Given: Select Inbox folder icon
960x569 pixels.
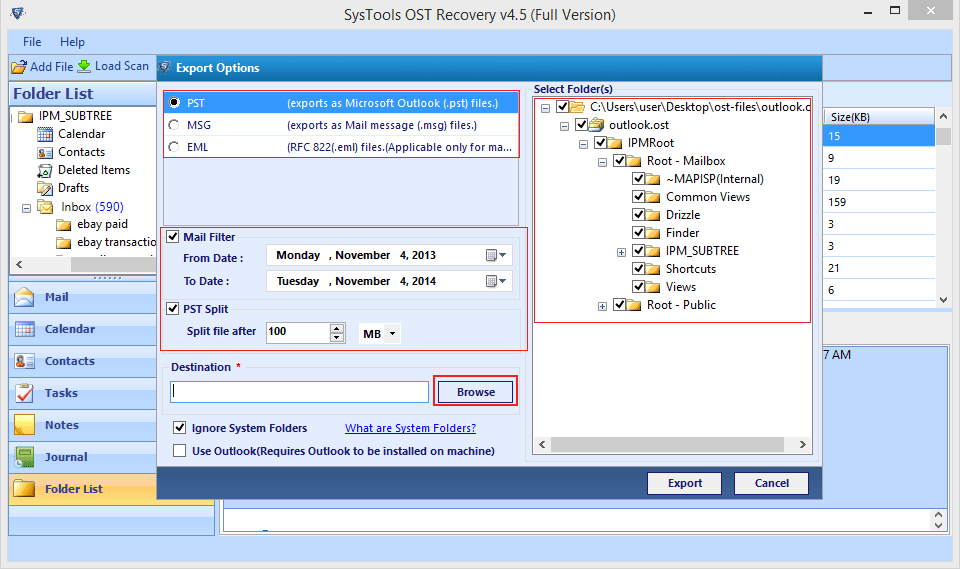Looking at the screenshot, I should [45, 206].
